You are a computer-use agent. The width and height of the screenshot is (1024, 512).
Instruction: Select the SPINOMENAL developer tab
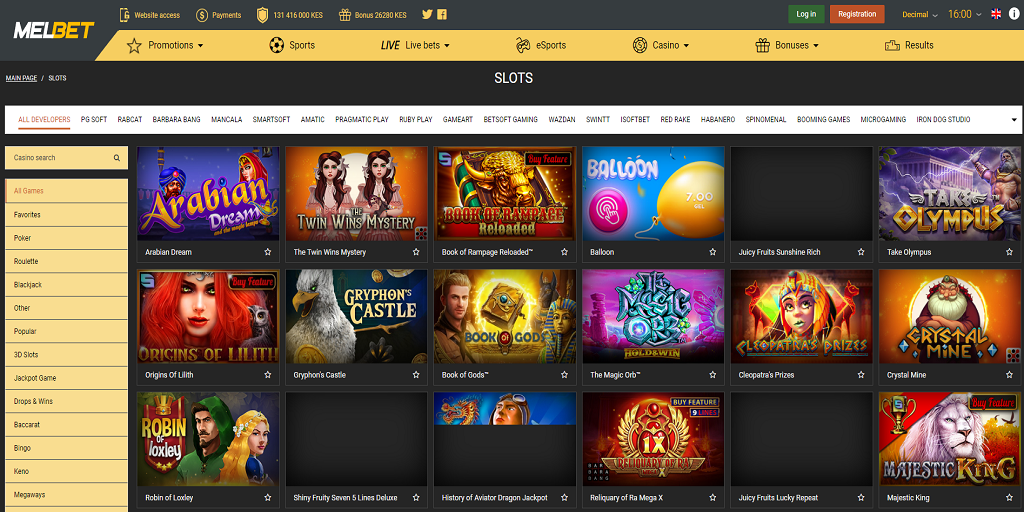[766, 120]
